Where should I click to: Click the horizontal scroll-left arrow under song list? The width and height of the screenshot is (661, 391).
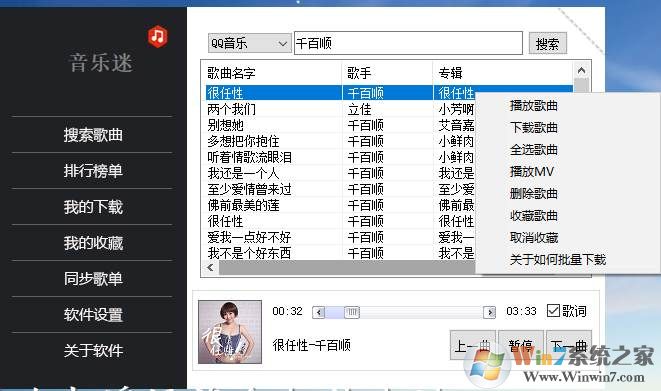210,268
